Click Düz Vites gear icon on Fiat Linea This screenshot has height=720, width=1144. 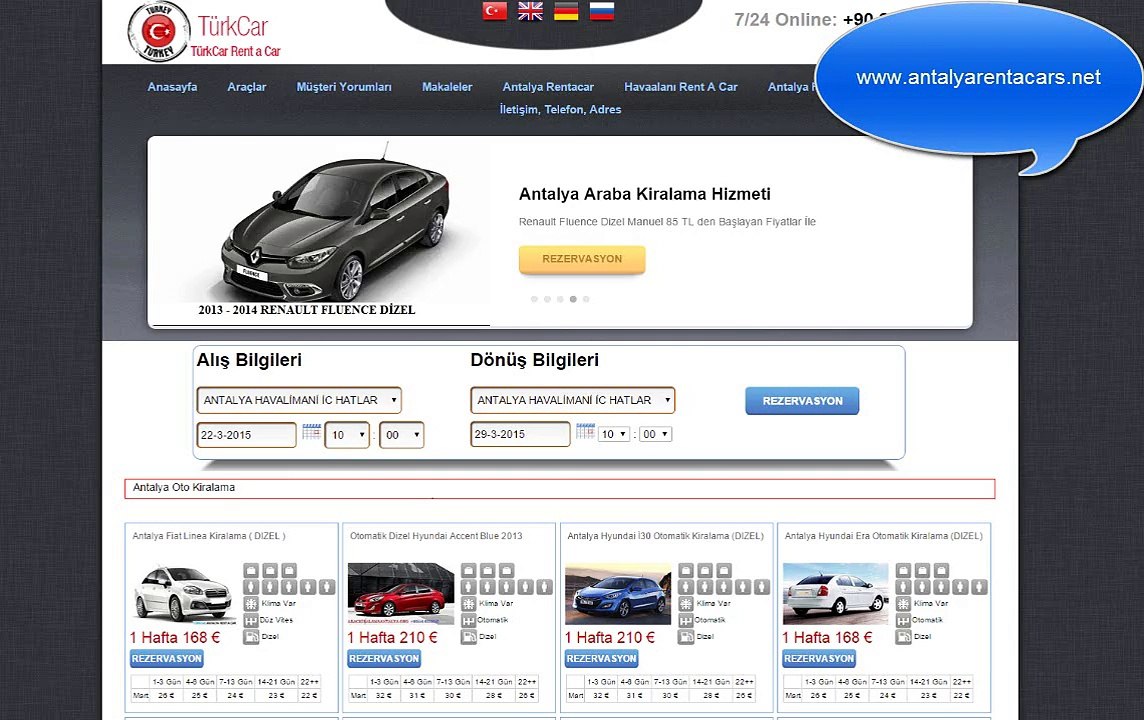click(x=251, y=620)
